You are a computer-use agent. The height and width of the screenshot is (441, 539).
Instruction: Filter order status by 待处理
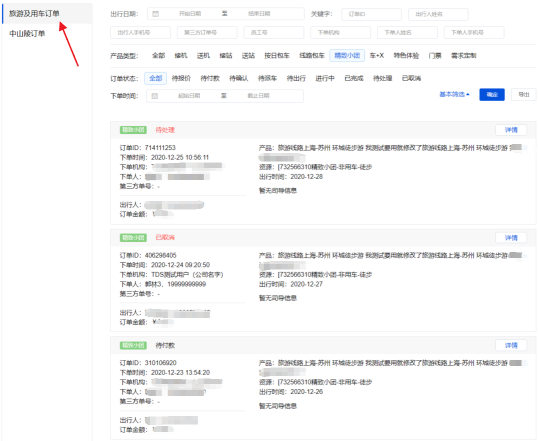(x=383, y=78)
